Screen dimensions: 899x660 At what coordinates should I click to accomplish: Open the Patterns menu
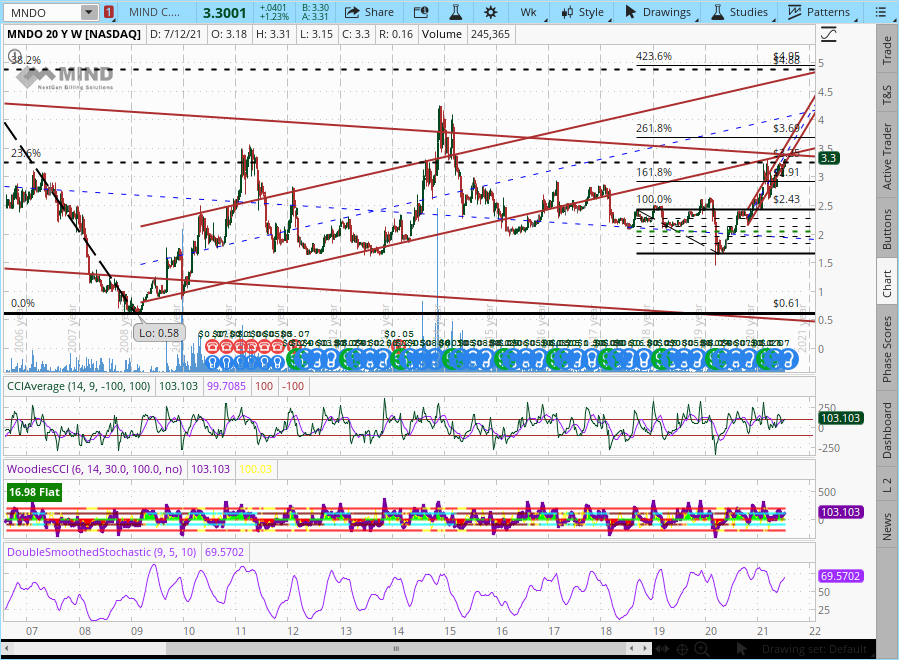tap(819, 12)
